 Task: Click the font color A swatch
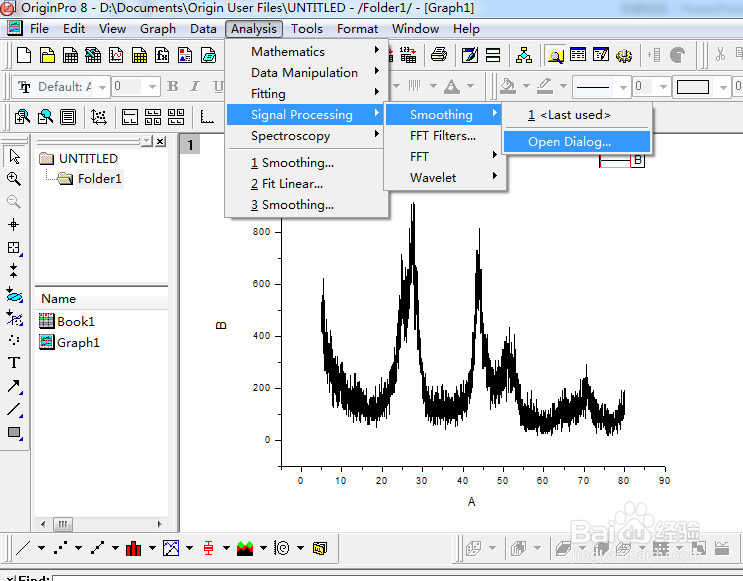click(x=452, y=86)
